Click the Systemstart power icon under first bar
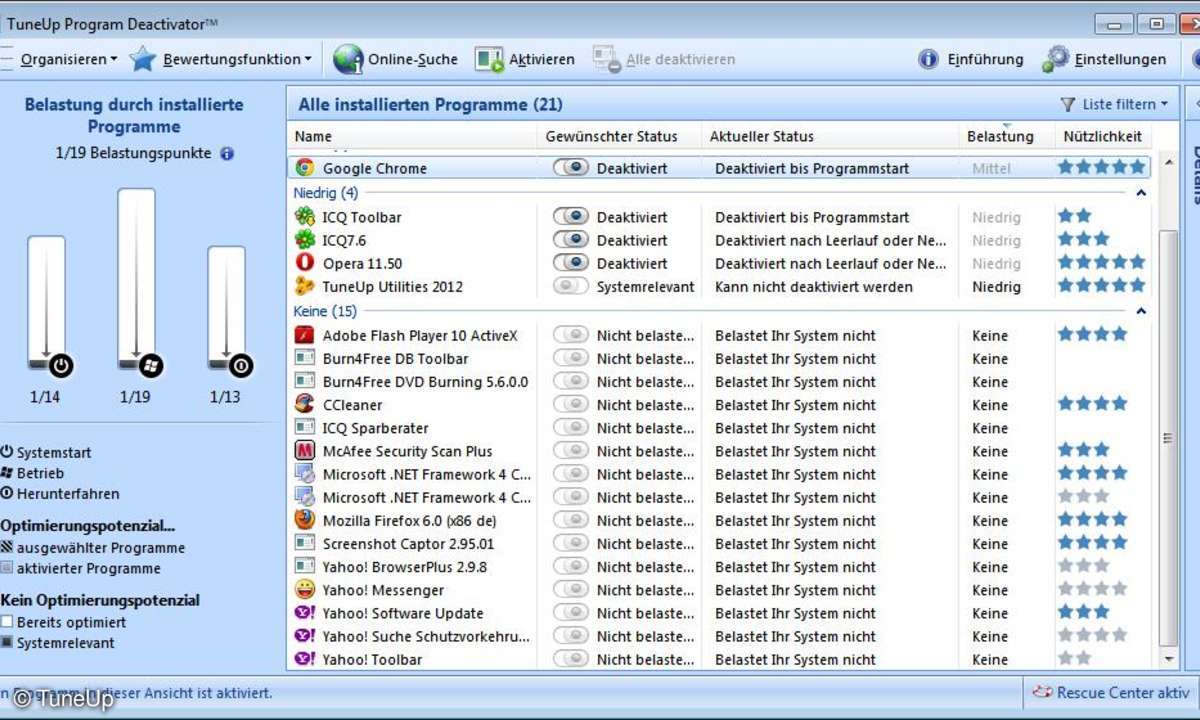Viewport: 1200px width, 720px height. (61, 366)
